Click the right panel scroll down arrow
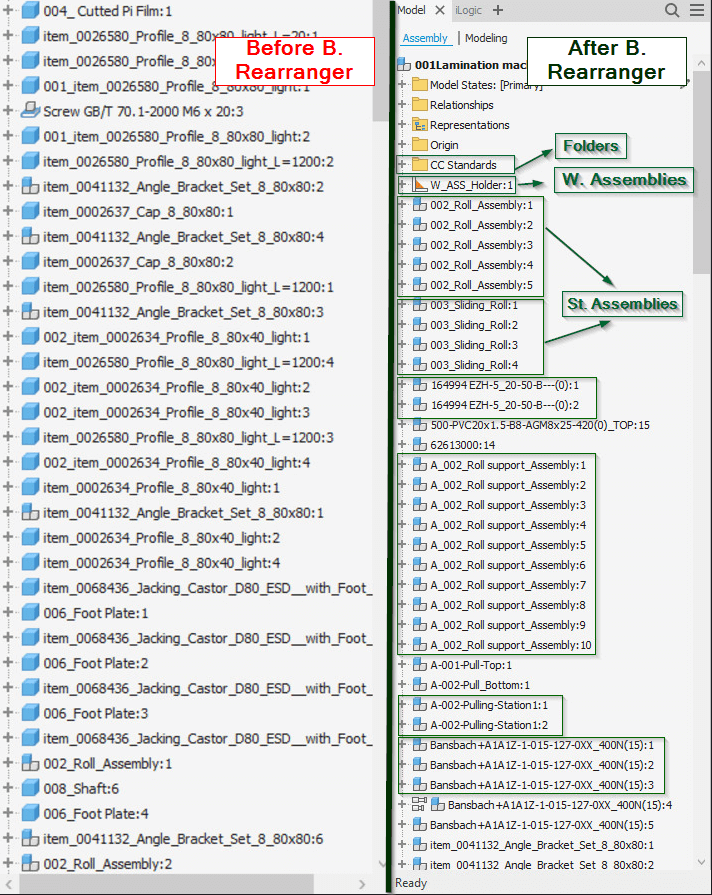Image resolution: width=712 pixels, height=895 pixels. [701, 862]
